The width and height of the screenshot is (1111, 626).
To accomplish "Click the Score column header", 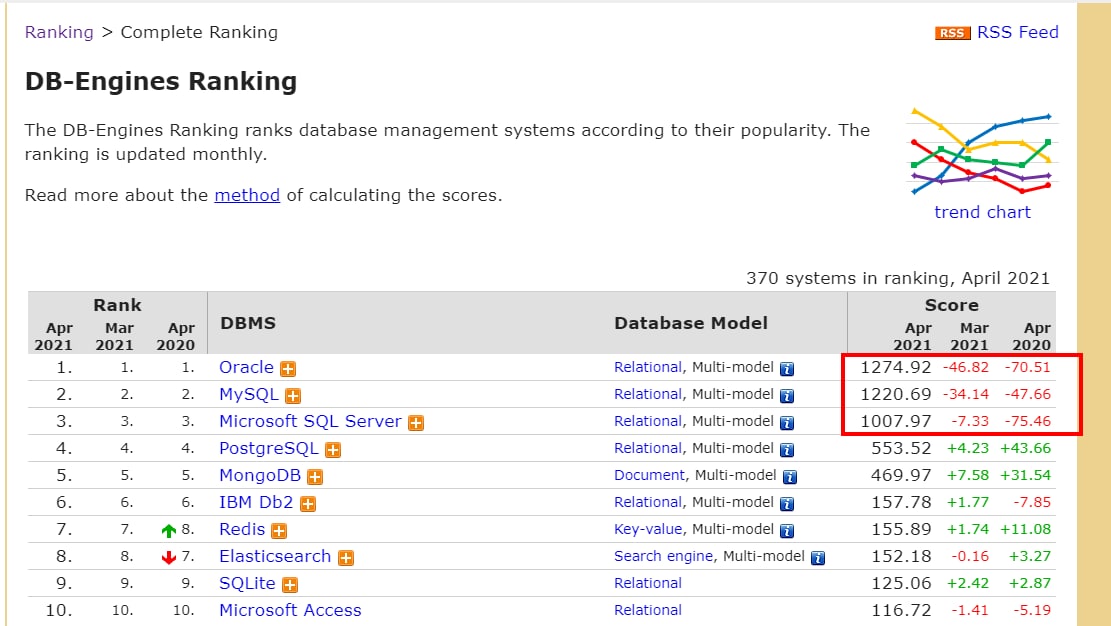I will pyautogui.click(x=952, y=306).
